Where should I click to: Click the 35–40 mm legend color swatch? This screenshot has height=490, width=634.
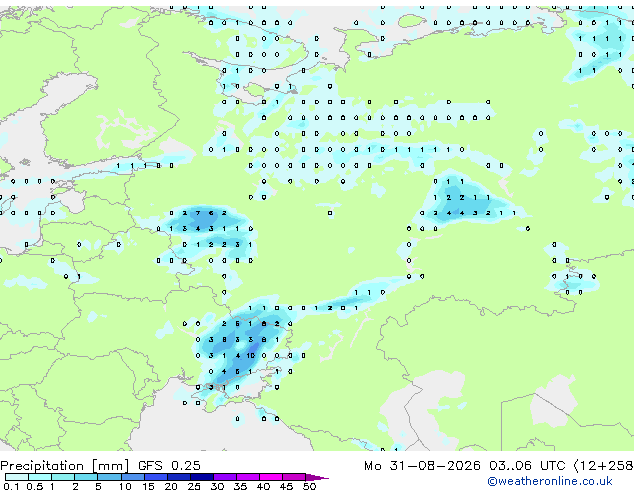pyautogui.click(x=247, y=477)
